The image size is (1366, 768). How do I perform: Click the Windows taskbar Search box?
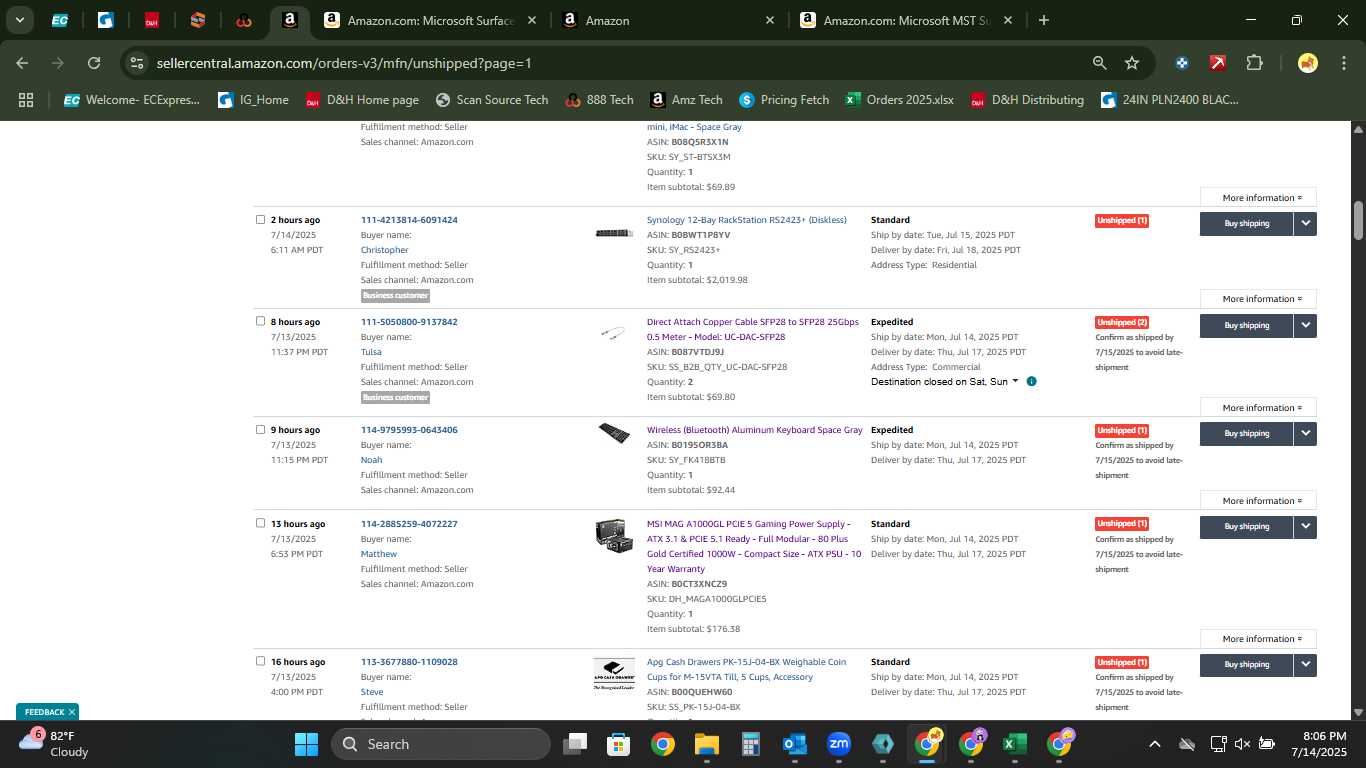point(440,744)
